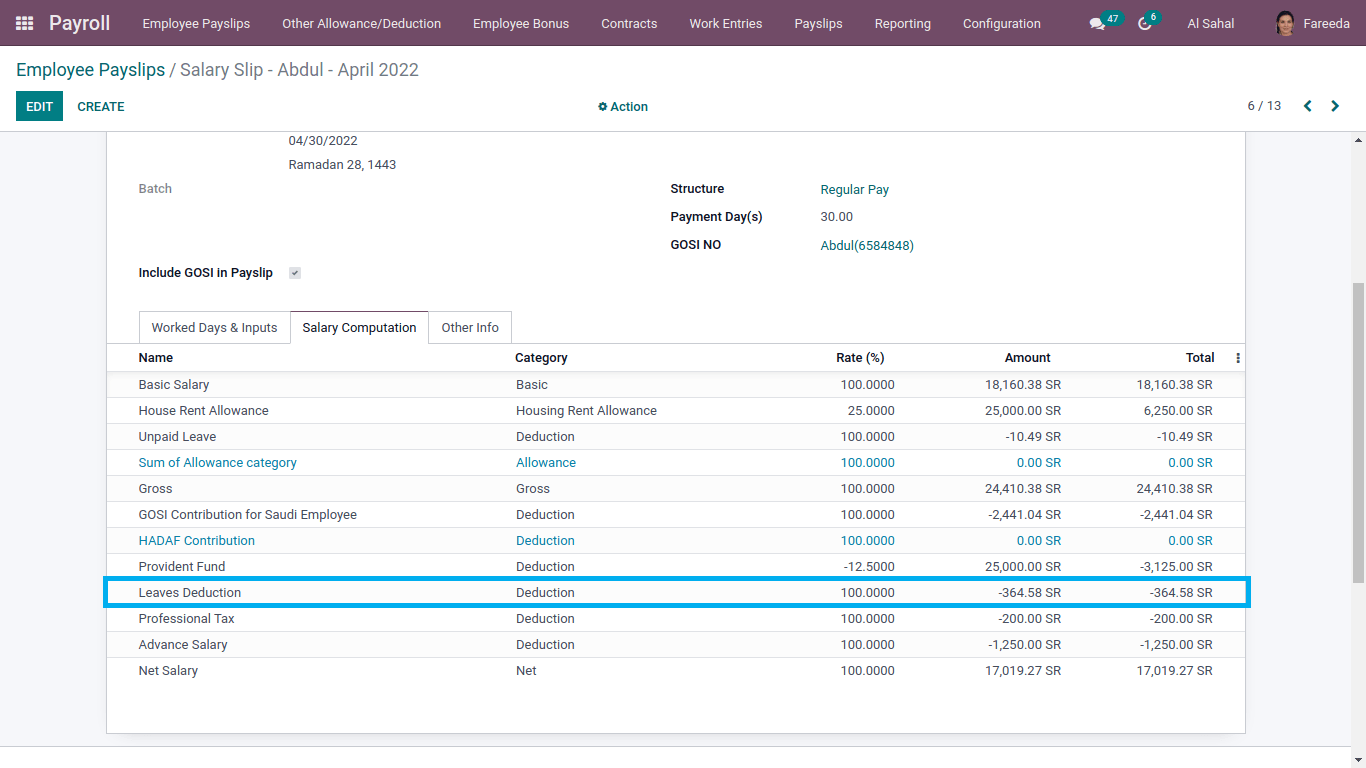
Task: Open the activities clock icon with 6 badge
Action: (1145, 24)
